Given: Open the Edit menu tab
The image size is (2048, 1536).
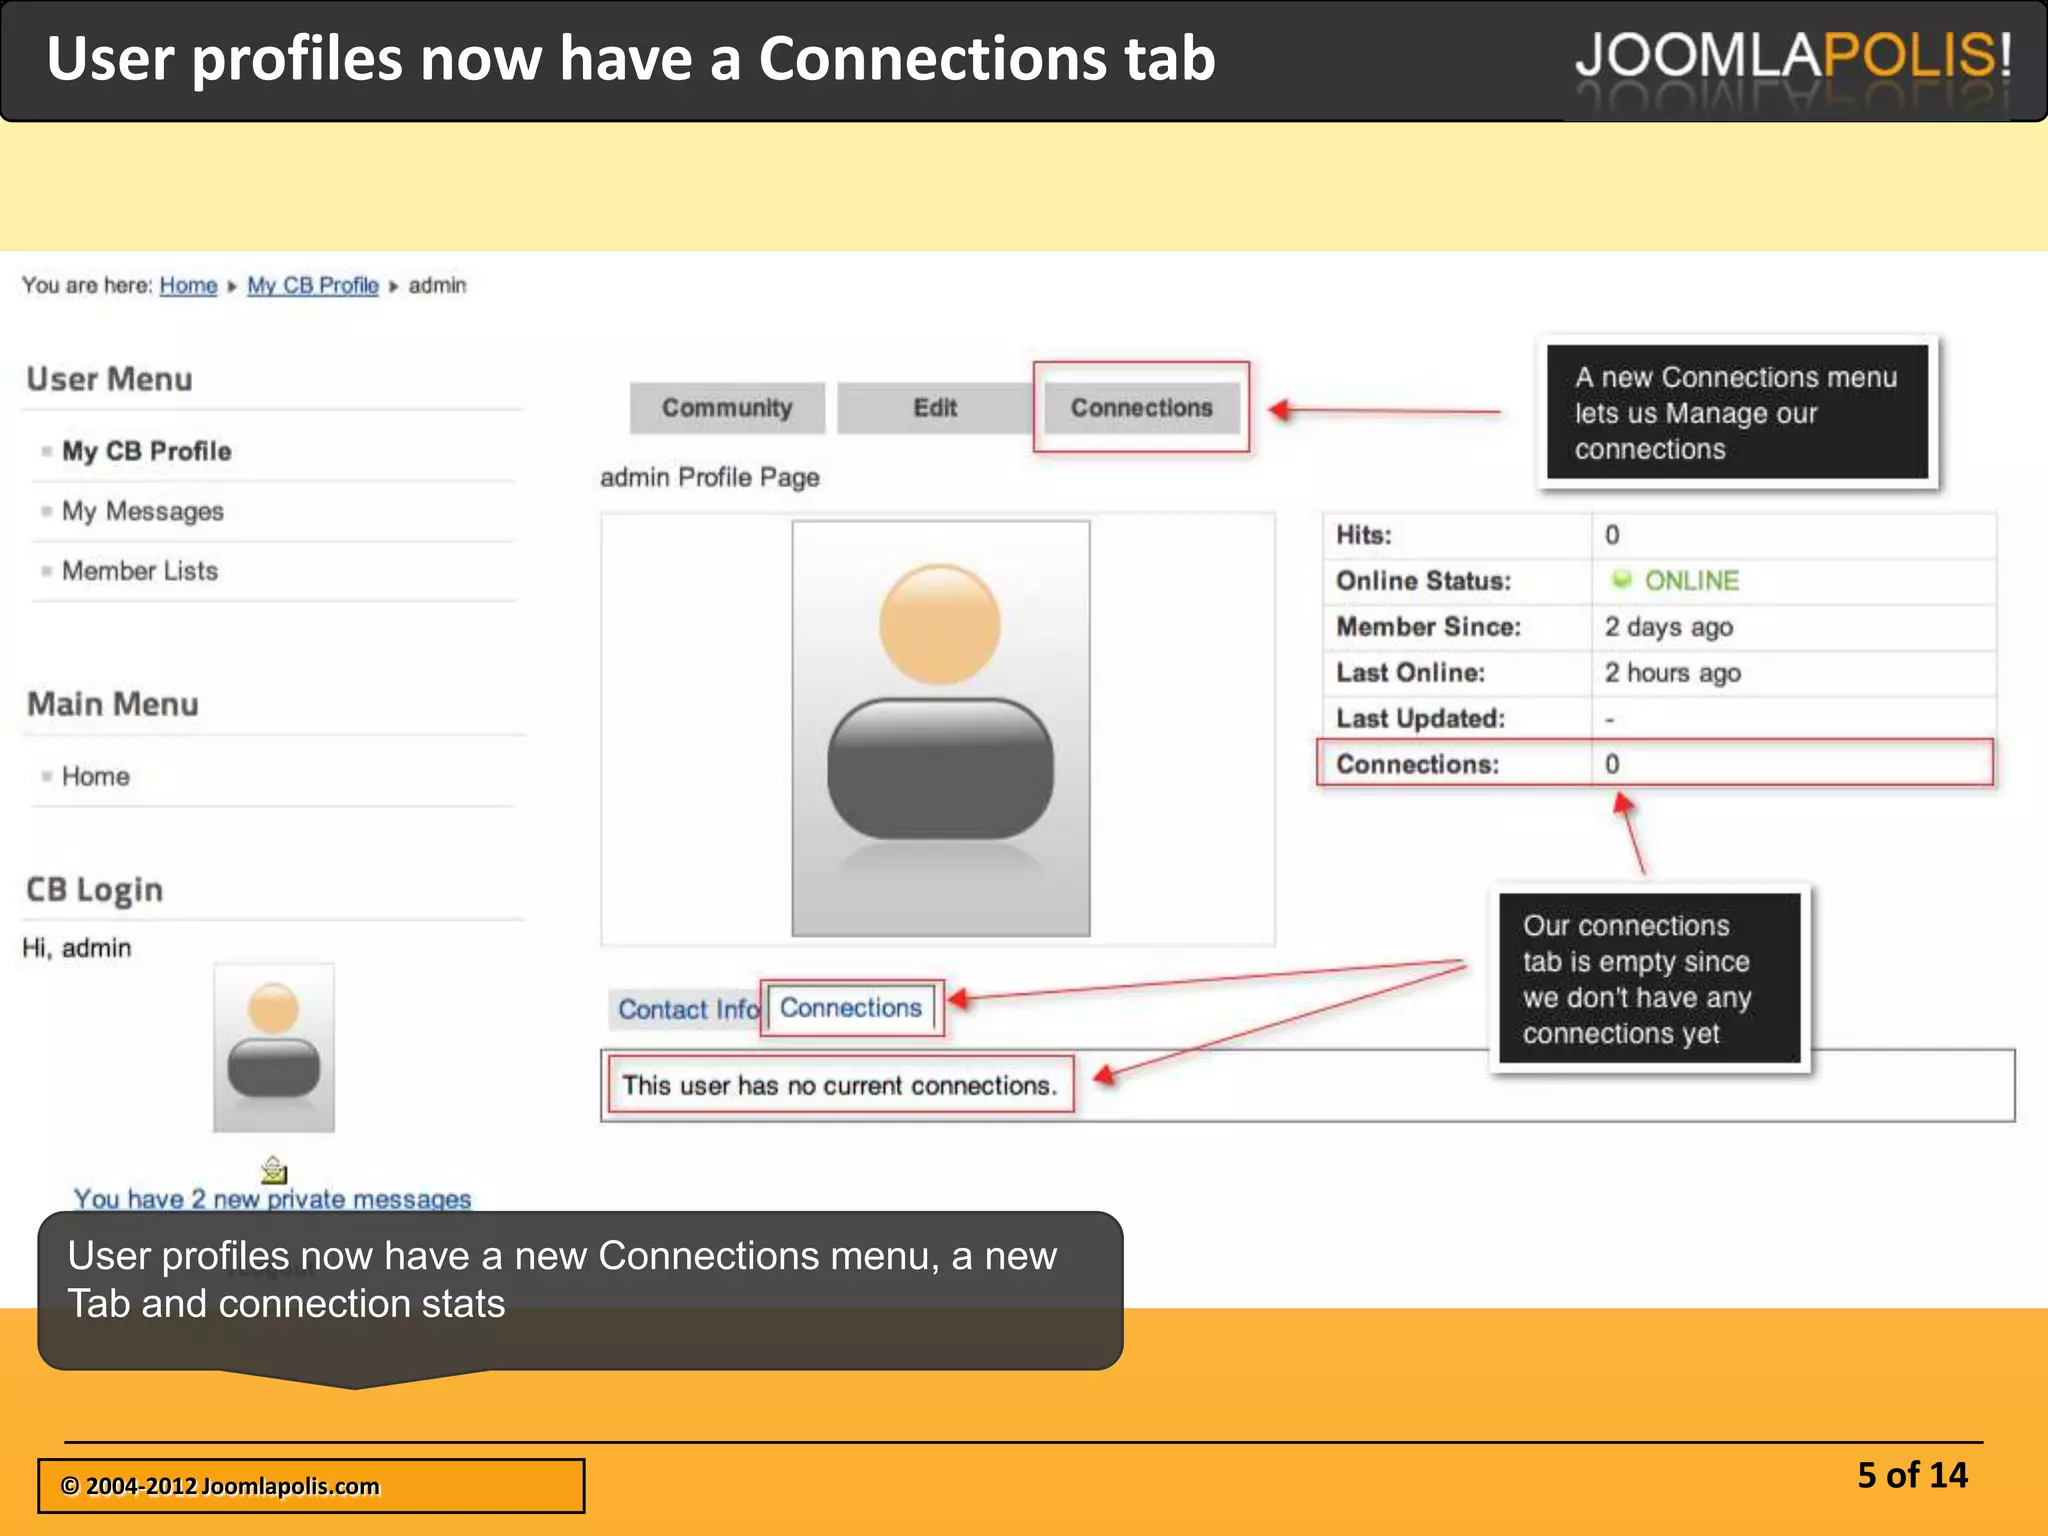Looking at the screenshot, I should tap(935, 408).
